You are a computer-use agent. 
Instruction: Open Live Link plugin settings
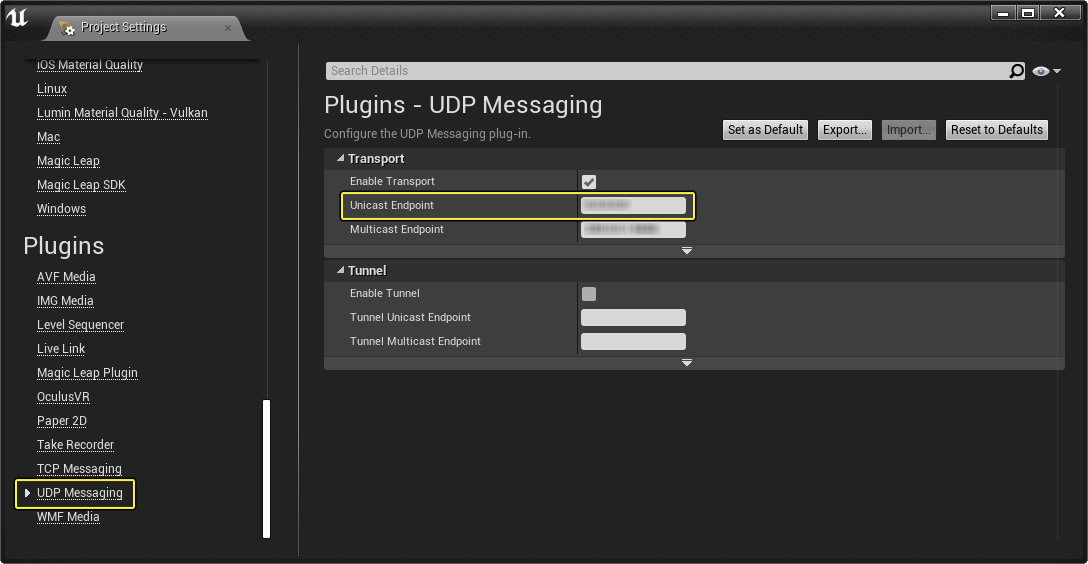(61, 349)
